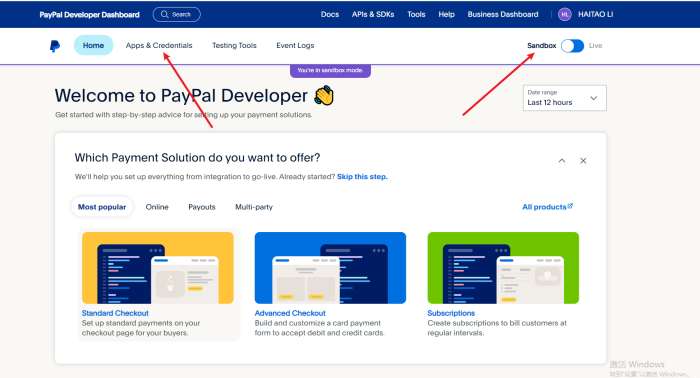
Task: Open the Tools menu
Action: coord(416,14)
